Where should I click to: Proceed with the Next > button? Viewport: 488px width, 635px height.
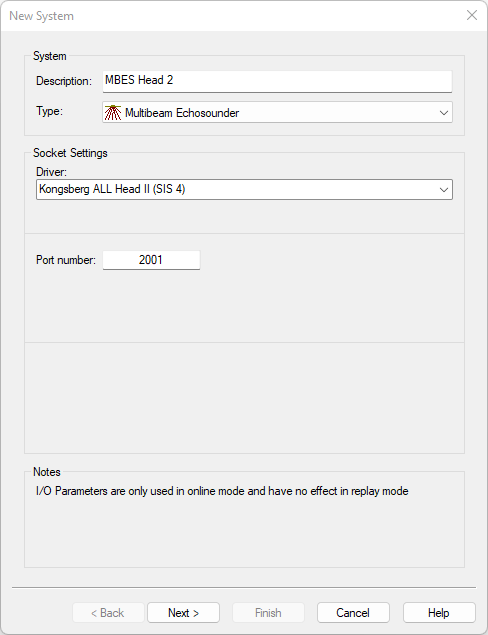(x=183, y=613)
